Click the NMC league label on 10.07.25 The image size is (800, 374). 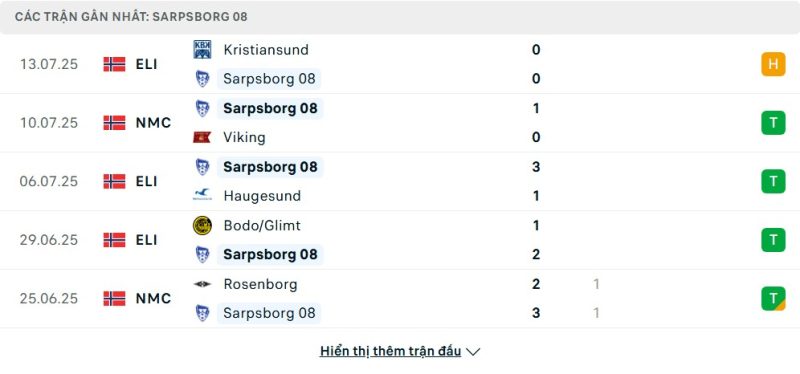coord(153,123)
